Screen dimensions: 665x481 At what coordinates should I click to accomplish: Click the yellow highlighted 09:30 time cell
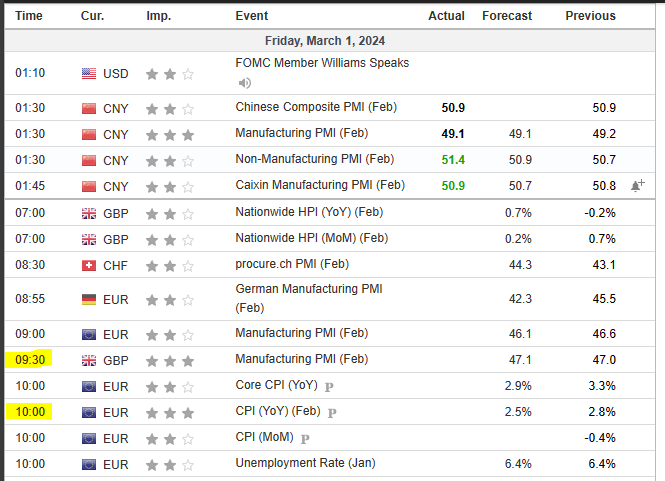click(30, 359)
